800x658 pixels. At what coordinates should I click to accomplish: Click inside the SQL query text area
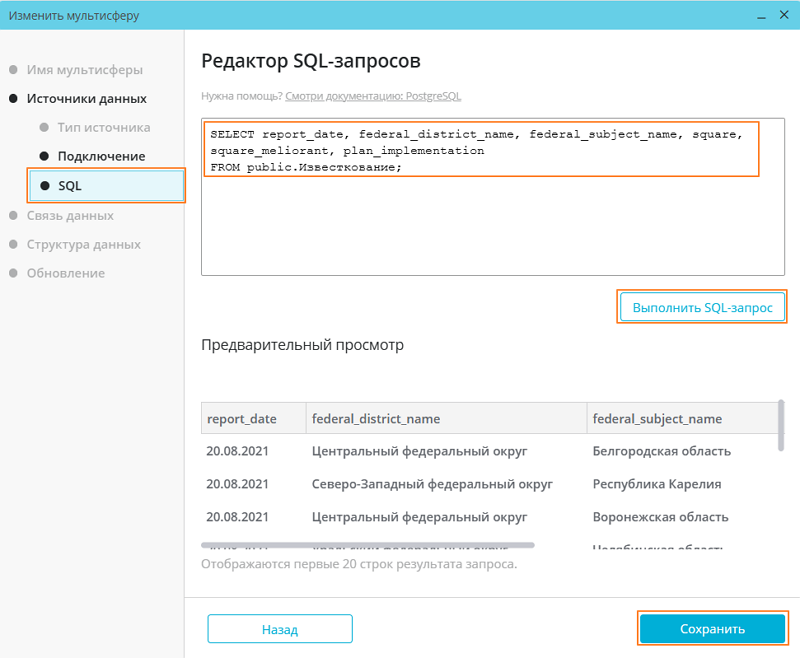[x=493, y=197]
